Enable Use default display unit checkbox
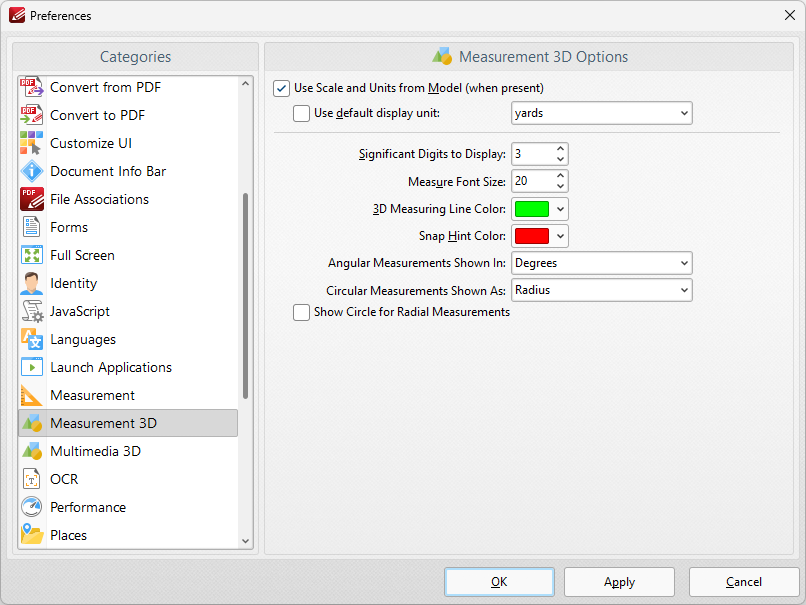Viewport: 806px width, 605px height. click(x=301, y=113)
